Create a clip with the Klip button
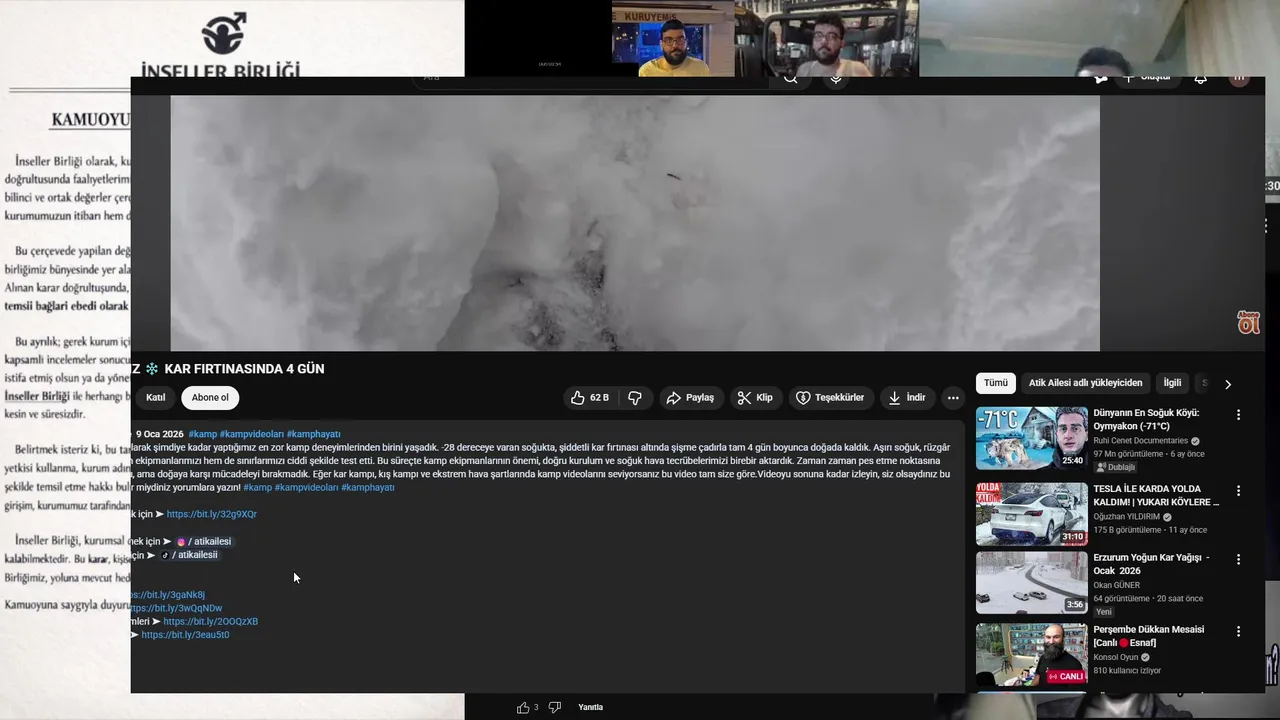Image resolution: width=1280 pixels, height=720 pixels. pos(755,398)
